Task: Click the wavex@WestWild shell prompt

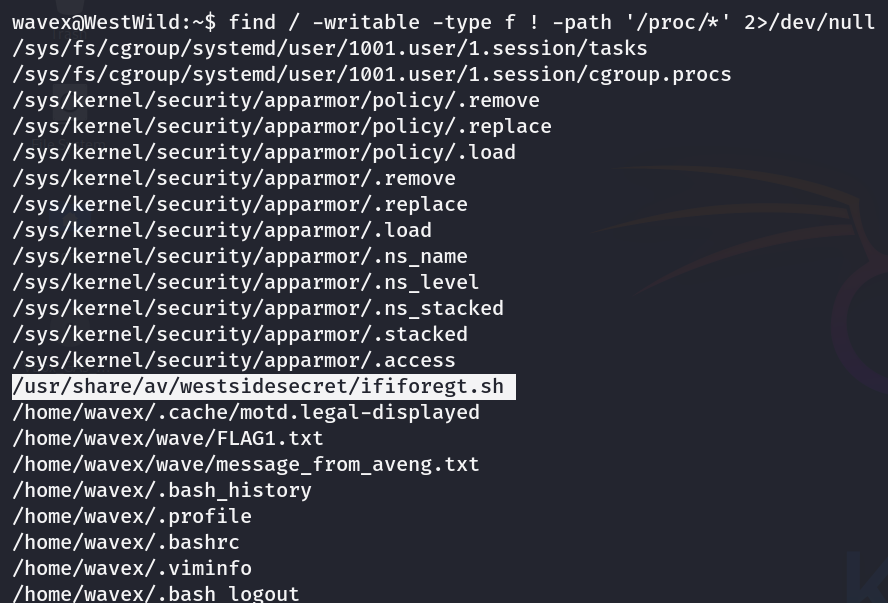Action: (110, 22)
